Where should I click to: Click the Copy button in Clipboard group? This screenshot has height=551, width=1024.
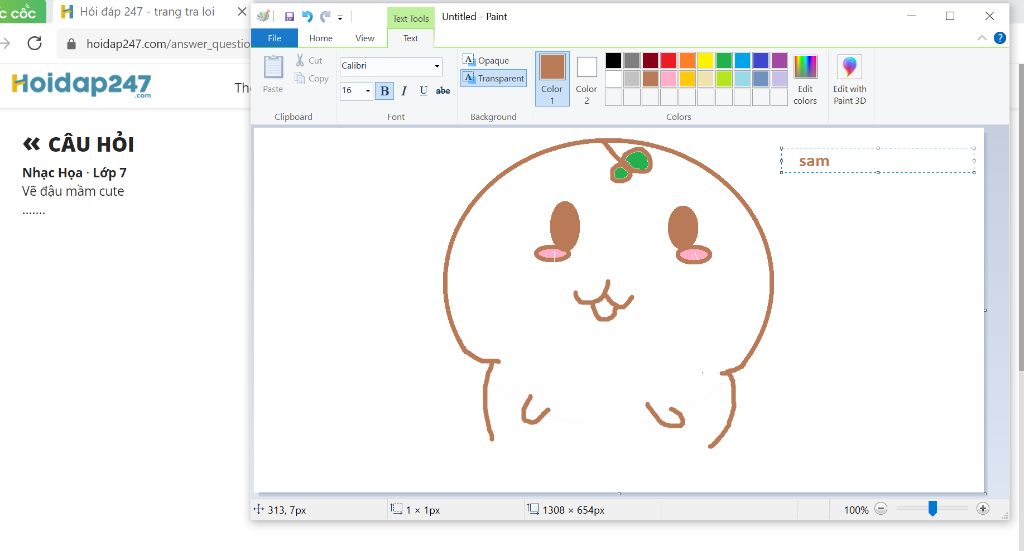(x=312, y=78)
